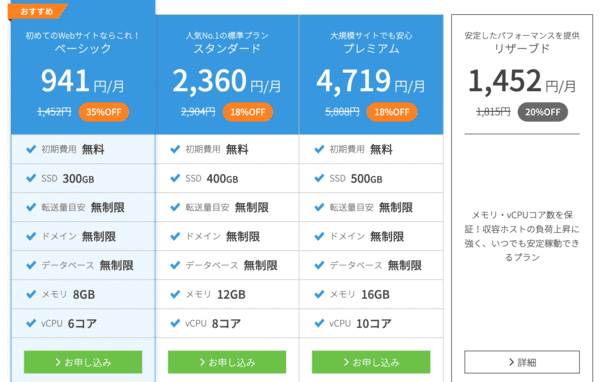This screenshot has height=382, width=600.
Task: Click the メモリ 8GB row in ベーシック
Action: point(83,294)
